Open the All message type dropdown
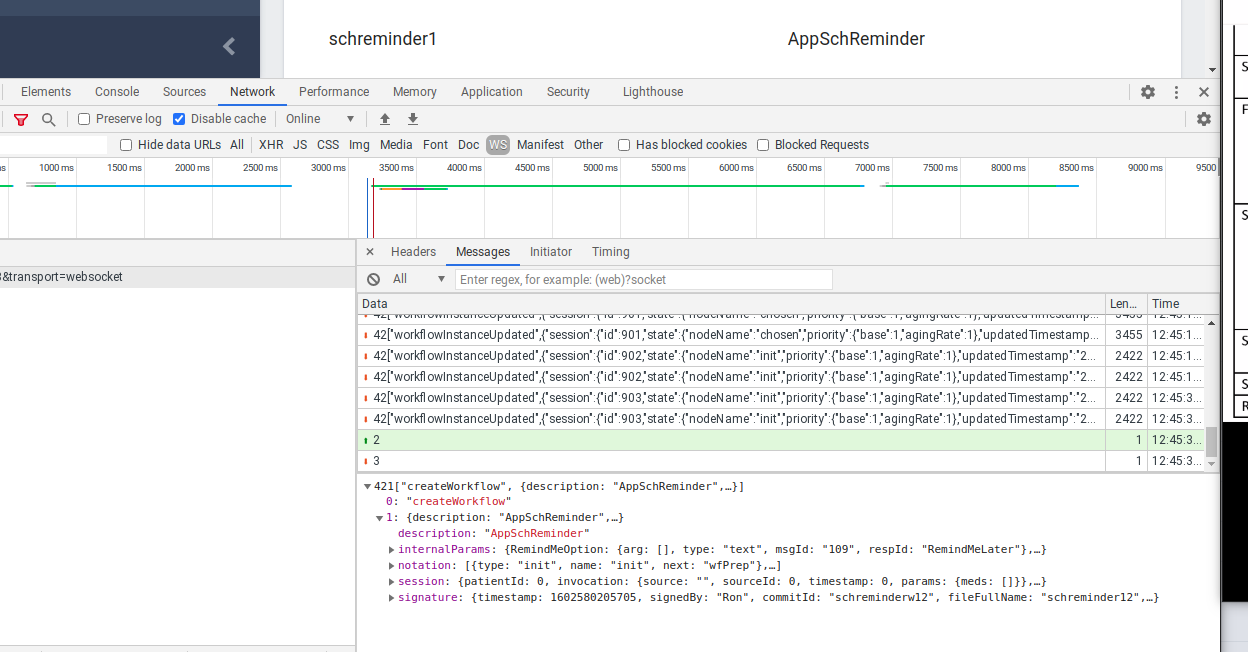Screen dimensions: 1248x652 coord(419,279)
